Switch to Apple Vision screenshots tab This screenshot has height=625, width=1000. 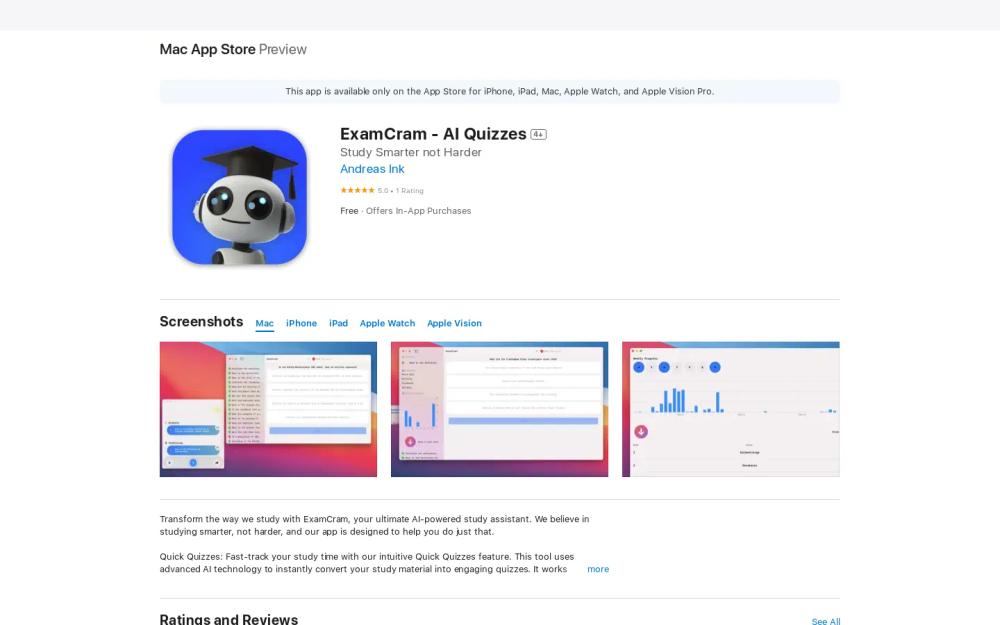pos(454,323)
